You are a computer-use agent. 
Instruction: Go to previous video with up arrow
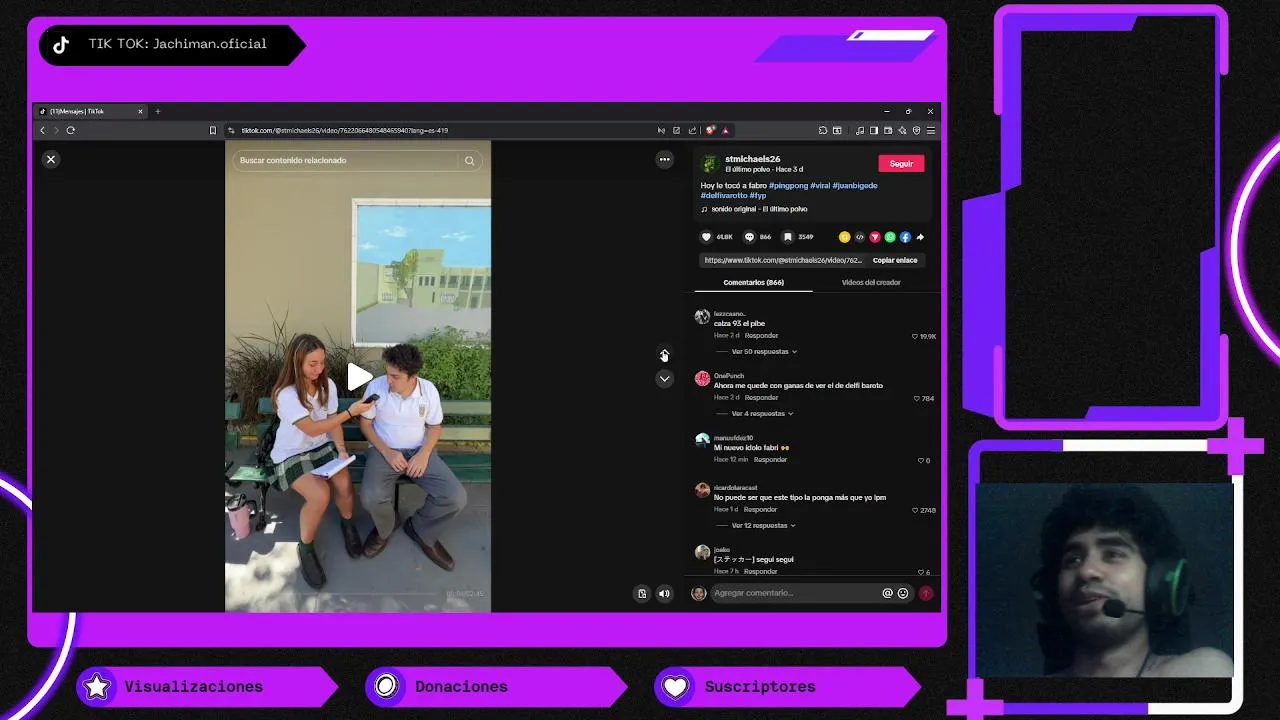point(664,354)
